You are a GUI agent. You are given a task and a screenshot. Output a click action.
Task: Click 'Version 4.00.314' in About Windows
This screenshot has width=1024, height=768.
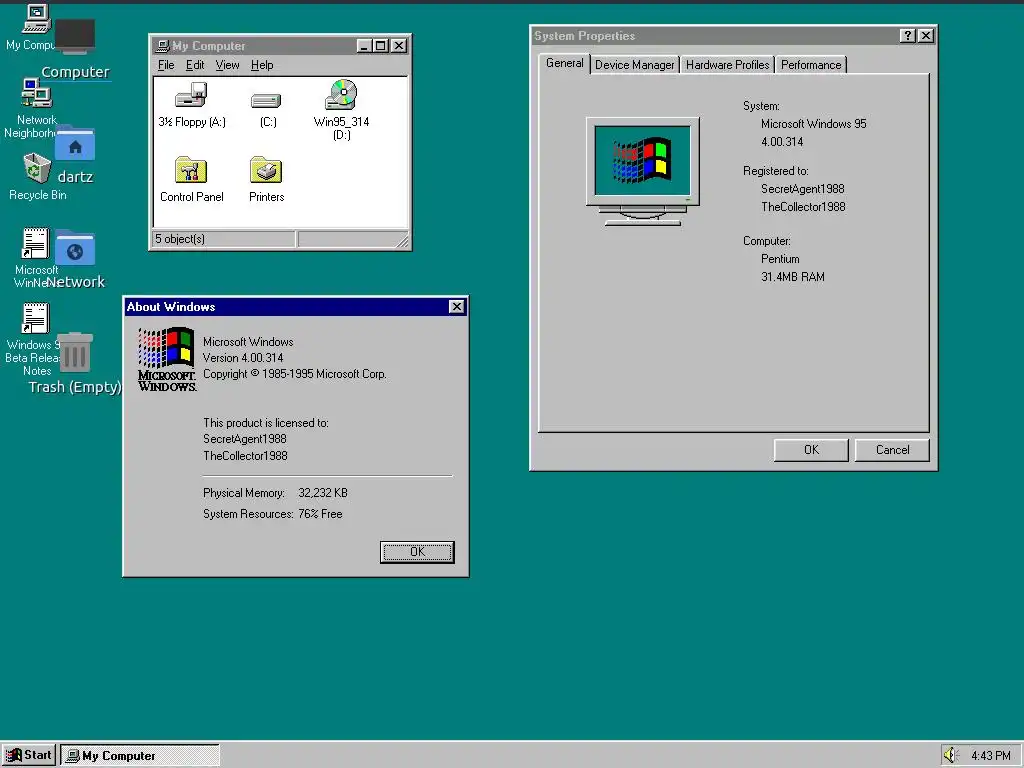tap(243, 358)
